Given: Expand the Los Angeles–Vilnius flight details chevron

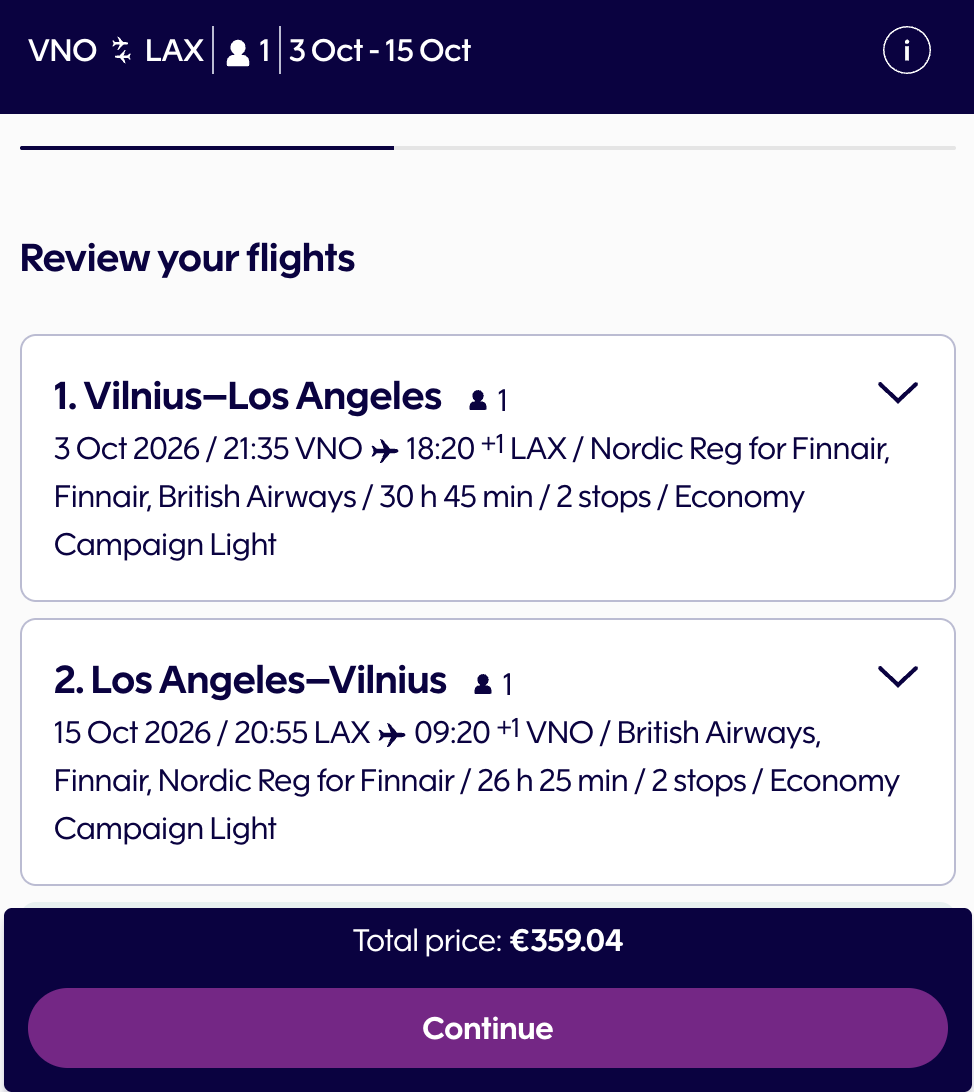Looking at the screenshot, I should click(x=897, y=677).
